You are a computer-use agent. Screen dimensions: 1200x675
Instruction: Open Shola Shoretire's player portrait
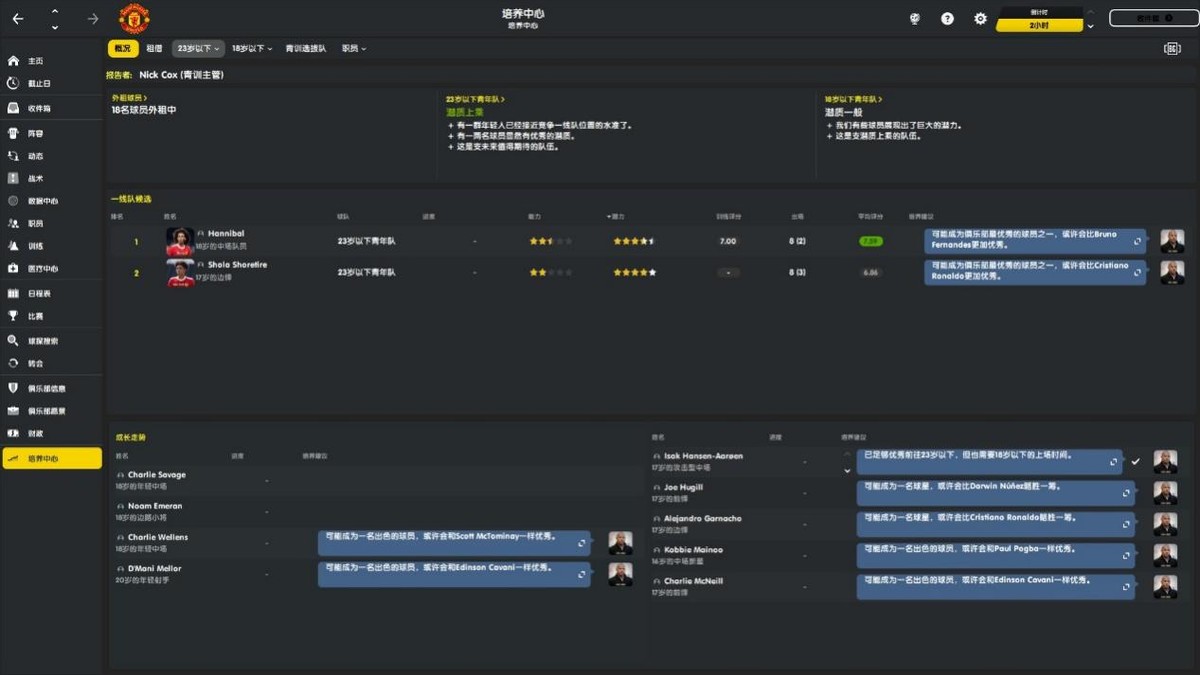point(180,273)
